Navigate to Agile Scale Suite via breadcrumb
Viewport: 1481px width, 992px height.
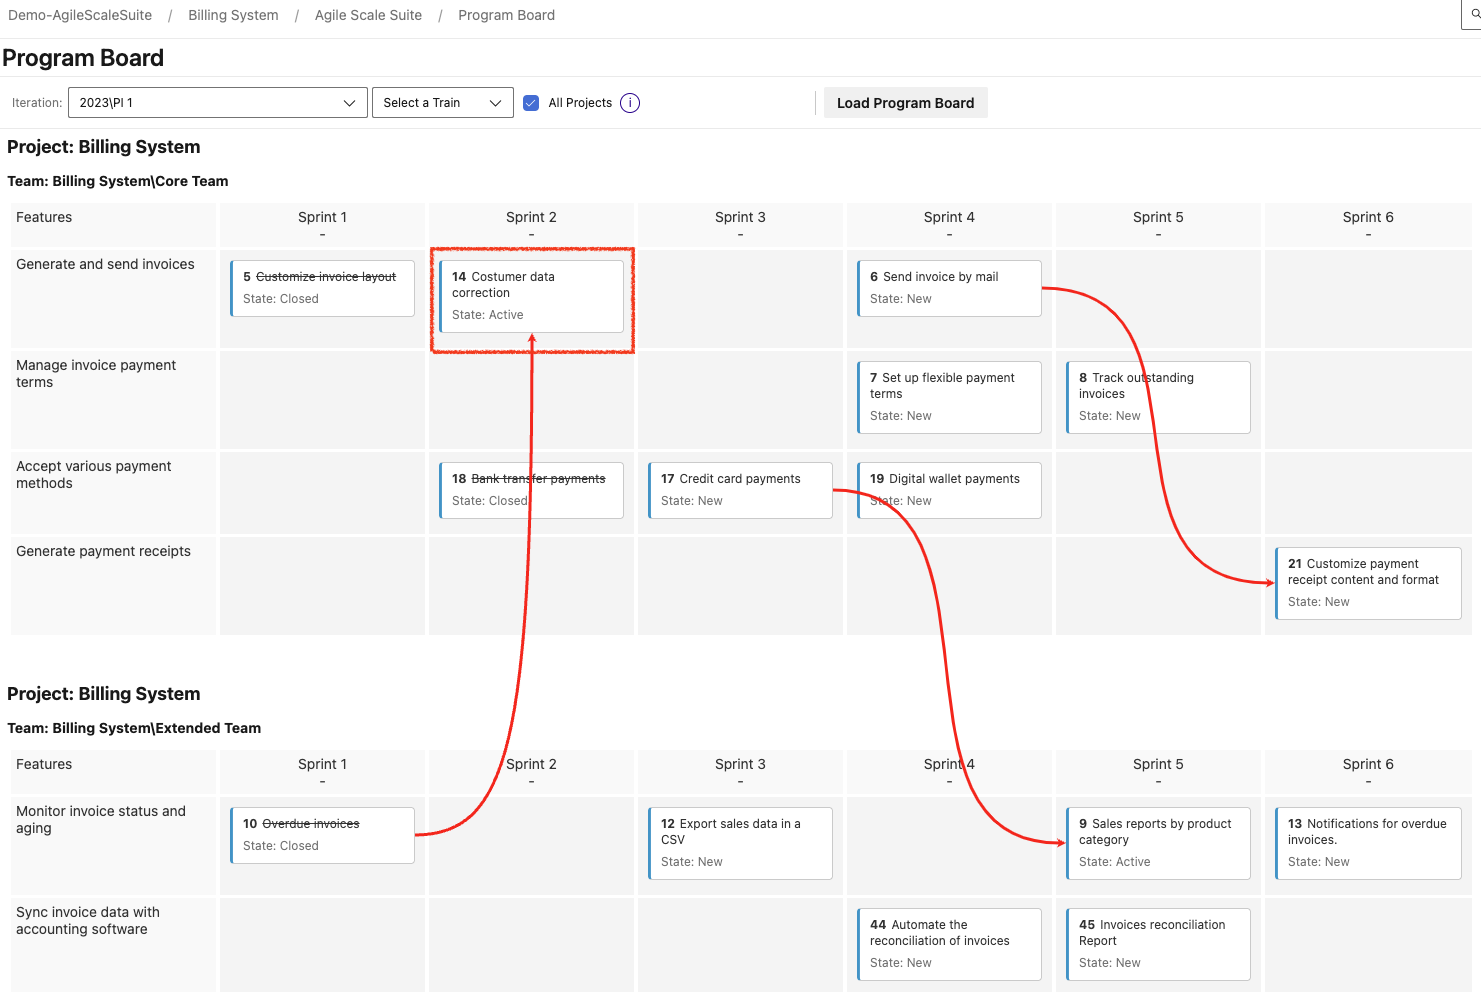click(367, 15)
